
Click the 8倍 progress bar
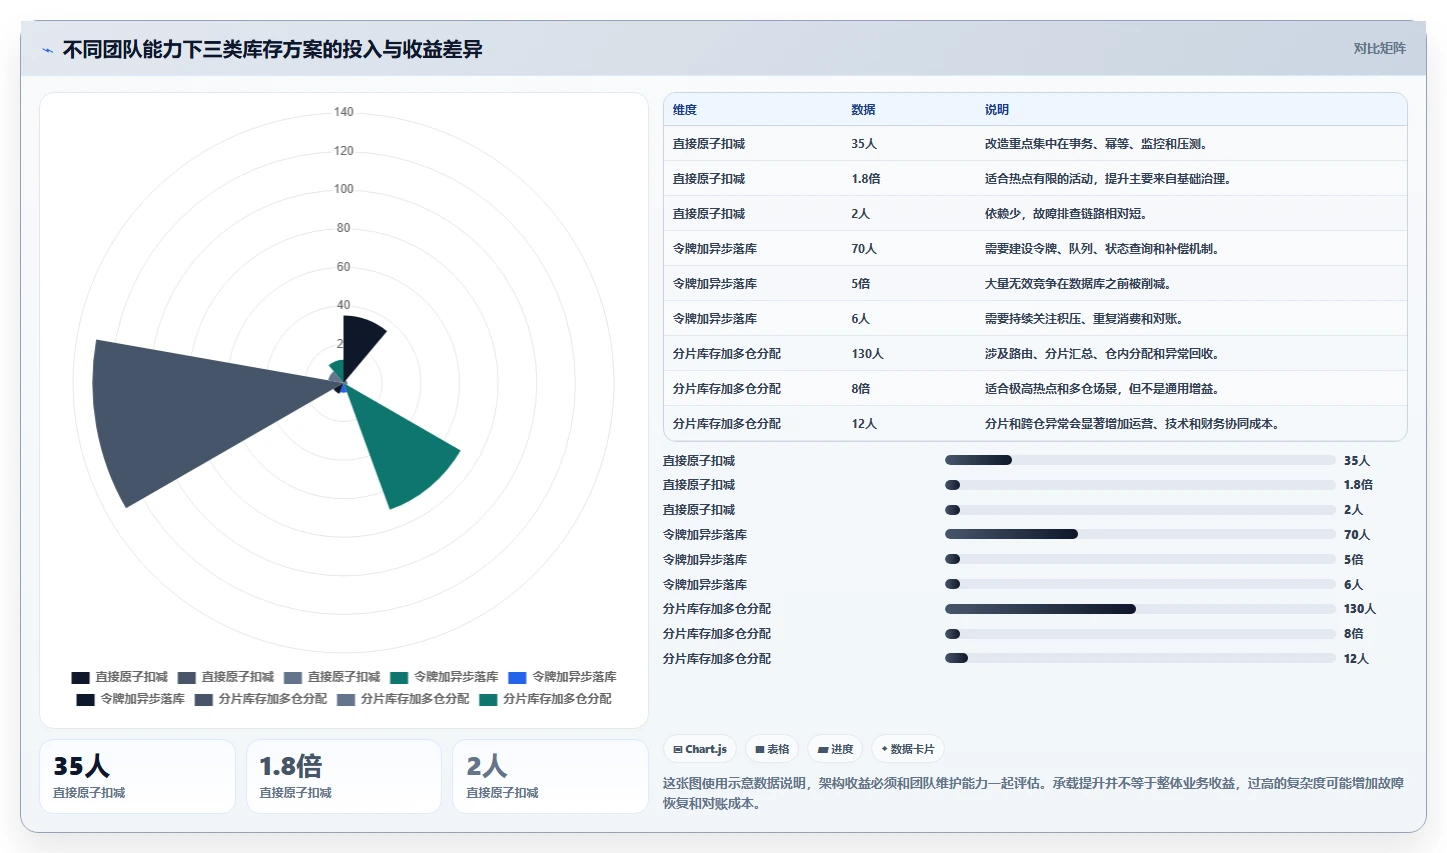1140,633
